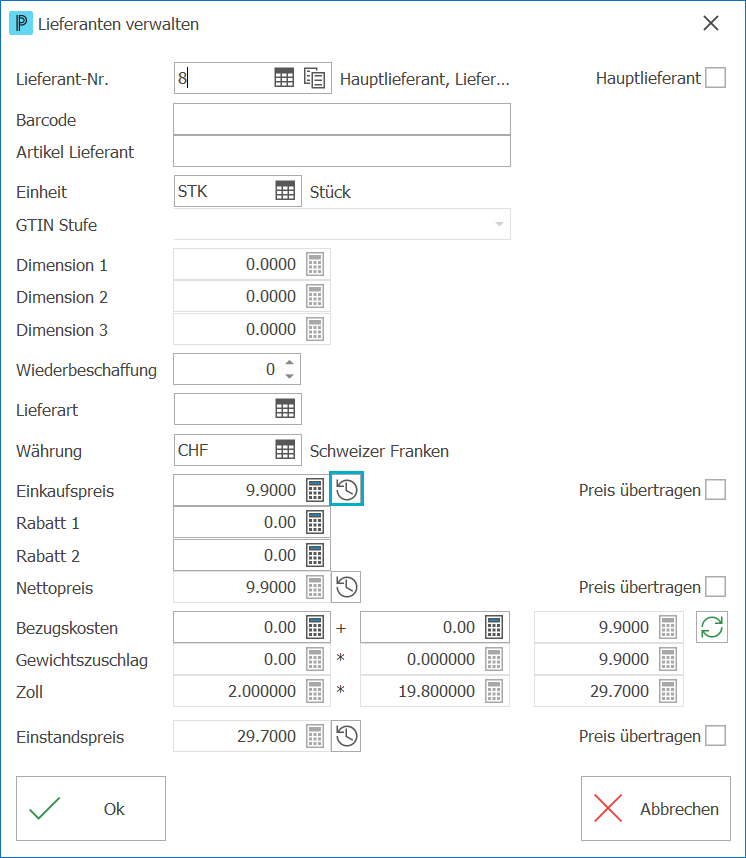
Task: Increase Wiederbeschaffung with up arrow
Action: pyautogui.click(x=290, y=363)
